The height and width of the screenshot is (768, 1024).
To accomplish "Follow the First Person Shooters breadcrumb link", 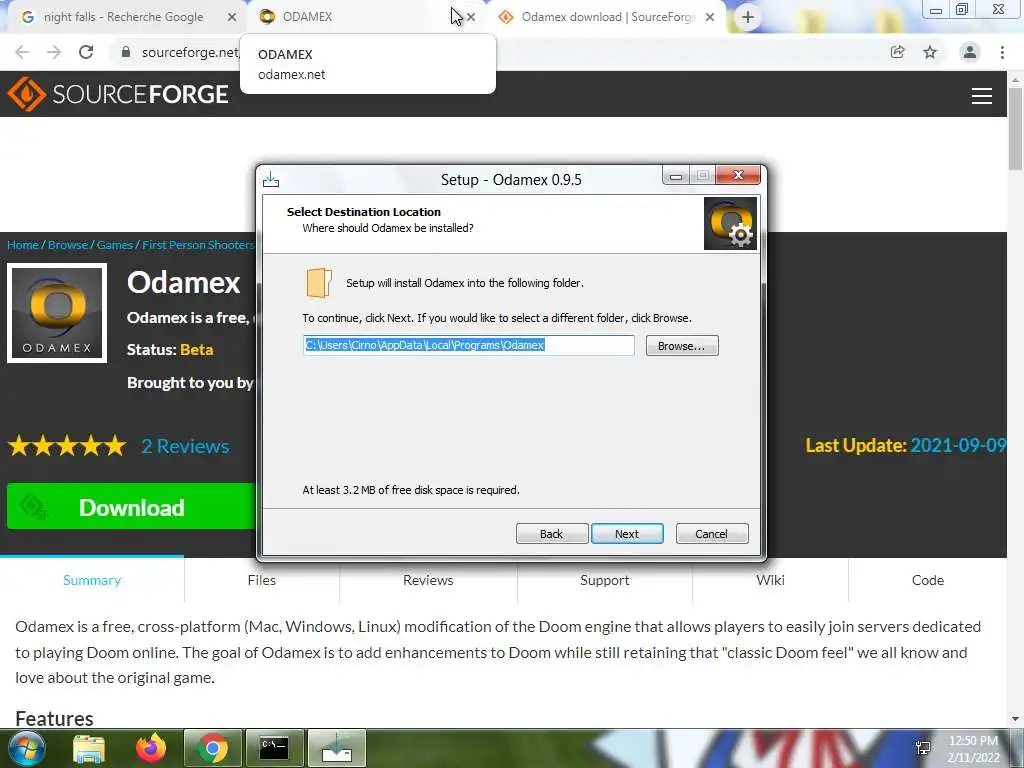I will point(198,245).
